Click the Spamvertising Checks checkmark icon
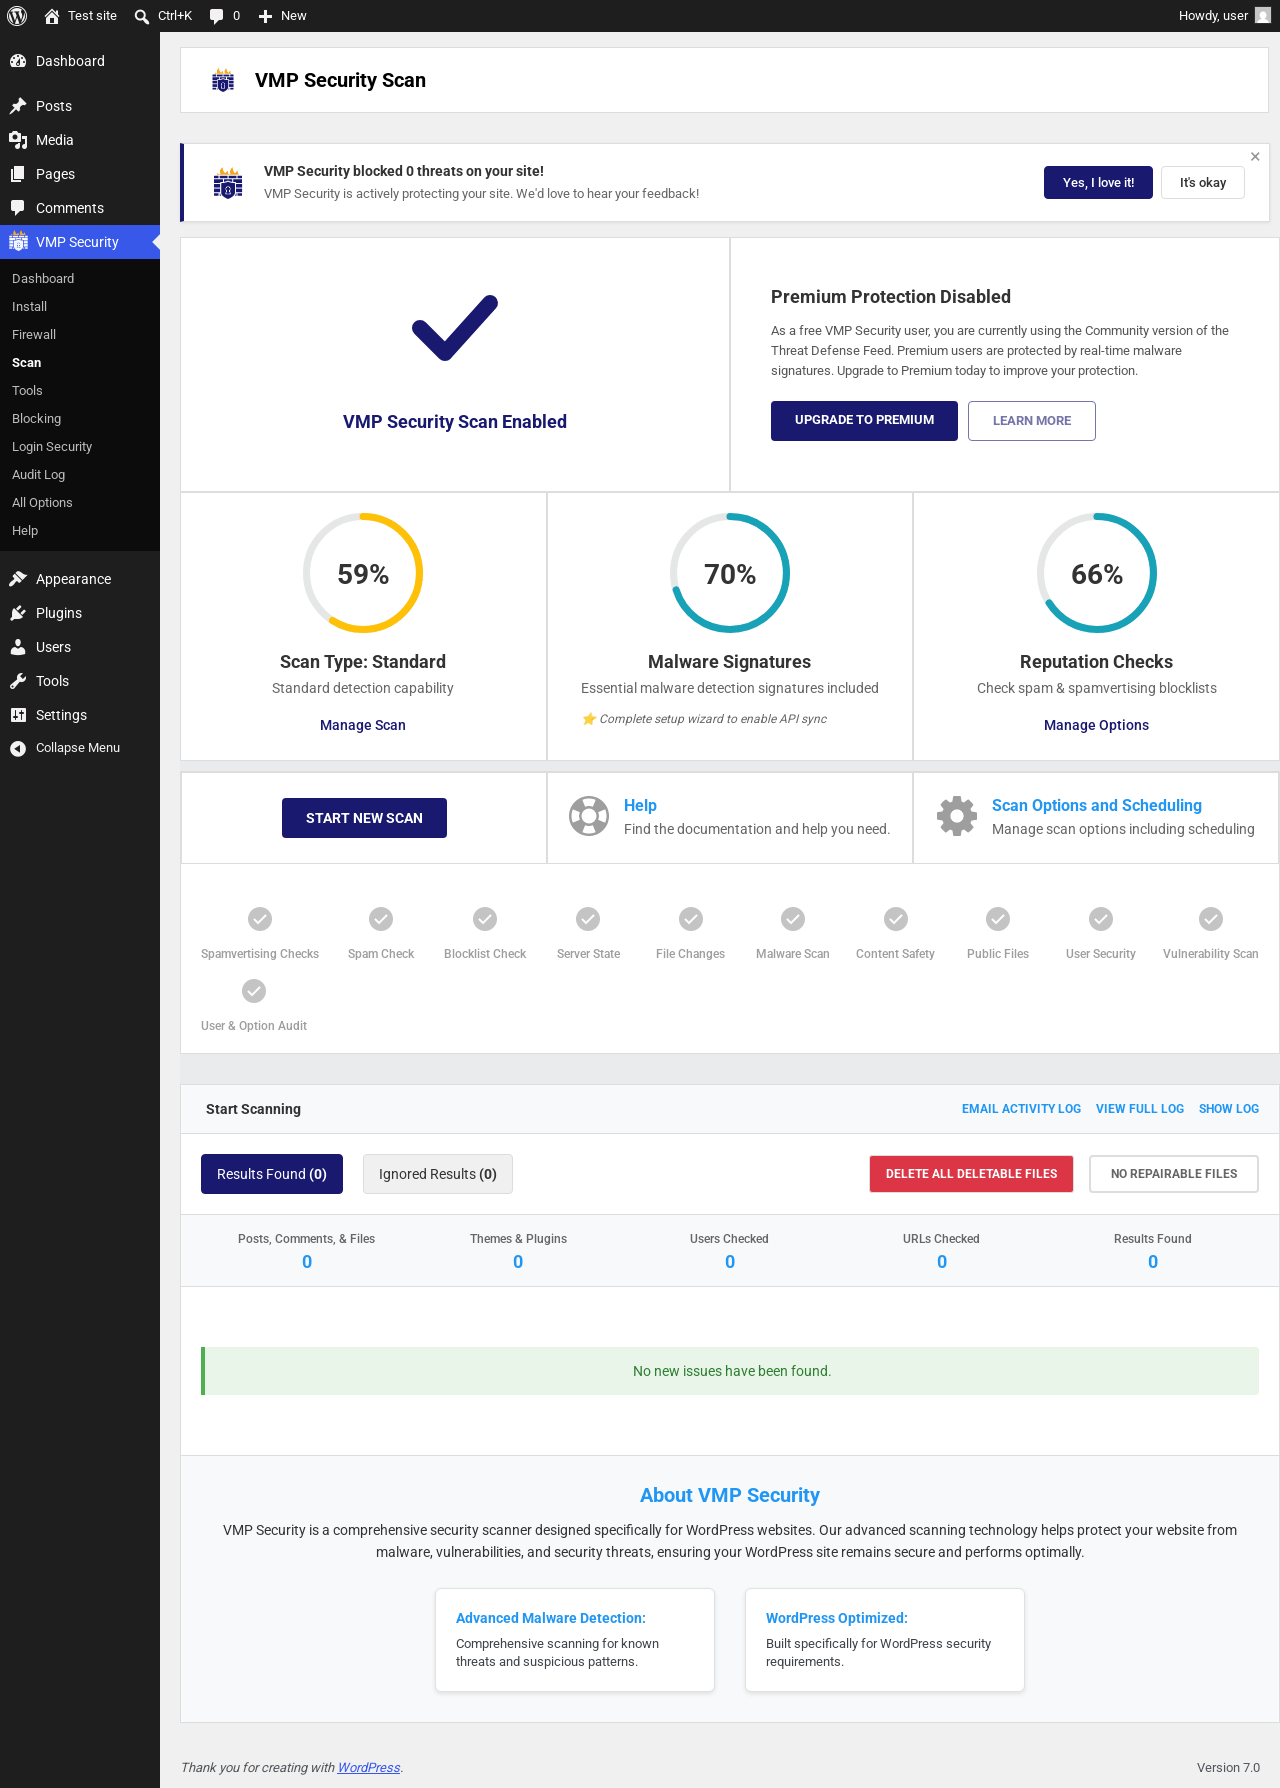Viewport: 1280px width, 1788px height. (260, 919)
